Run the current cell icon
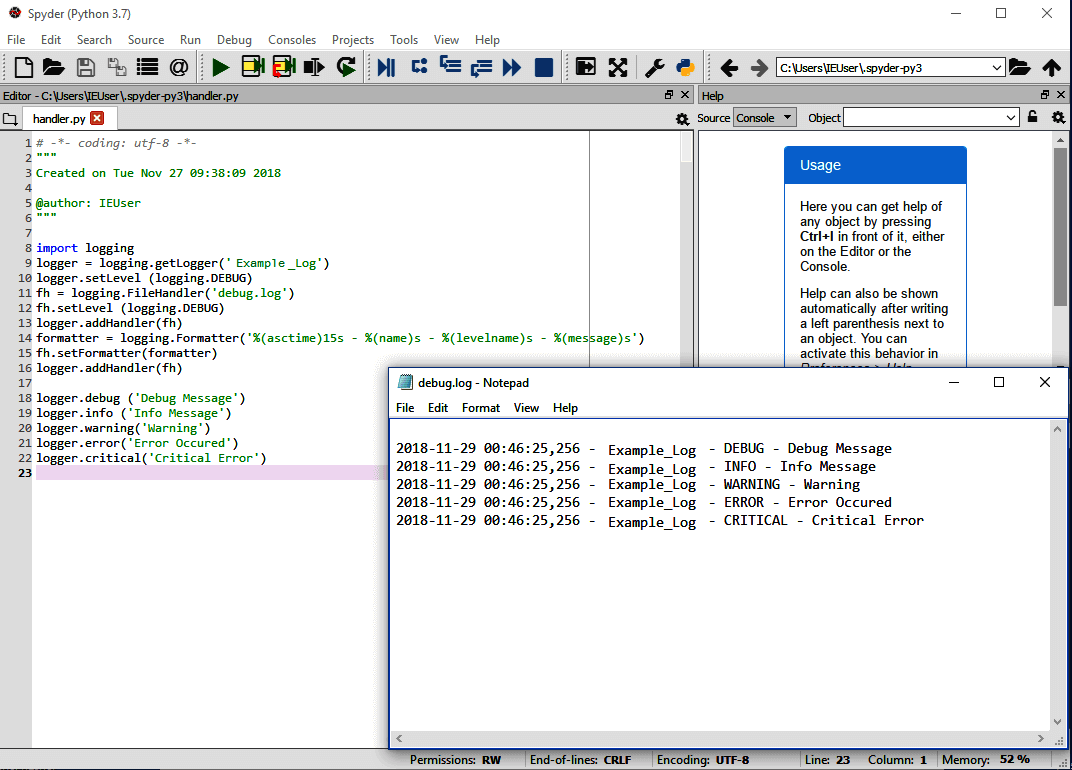Screen dimensions: 1072x770 [x=252, y=66]
